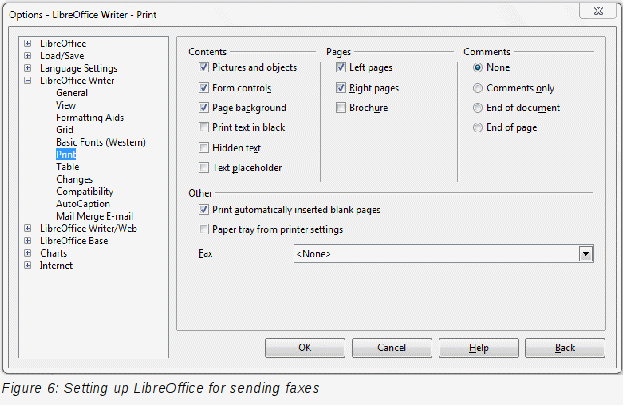The width and height of the screenshot is (624, 406).
Task: Uncheck Pictures and objects checkbox
Action: pos(204,67)
